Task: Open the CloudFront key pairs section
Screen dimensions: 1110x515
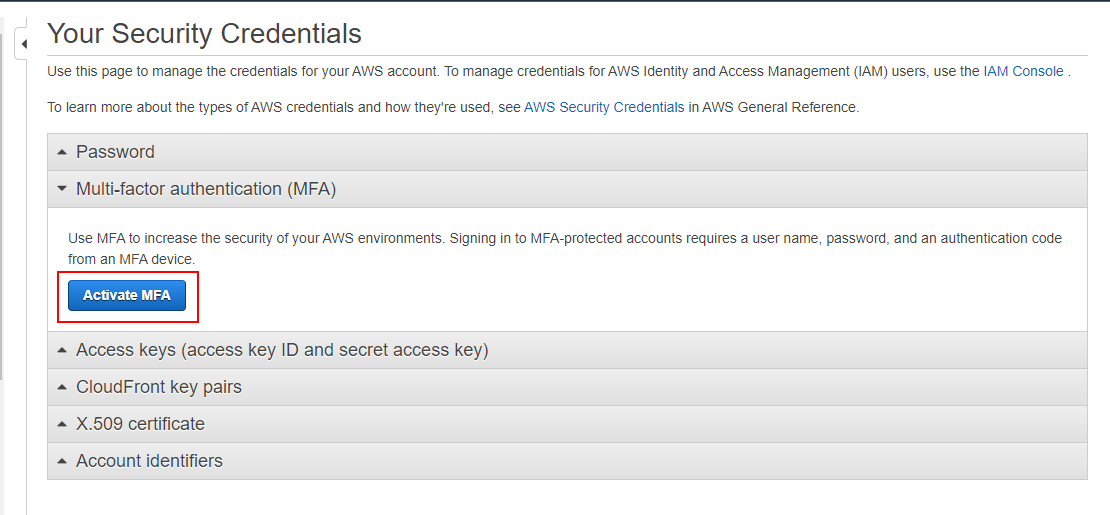Action: 567,387
